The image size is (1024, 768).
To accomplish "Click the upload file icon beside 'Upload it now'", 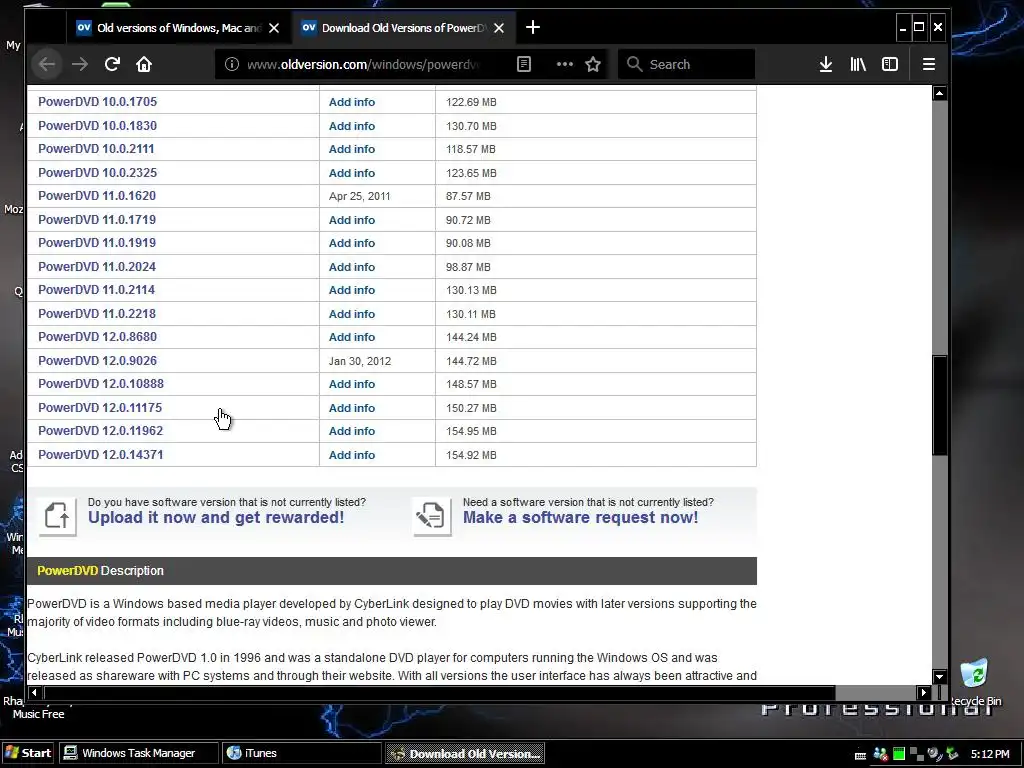I will tap(57, 516).
